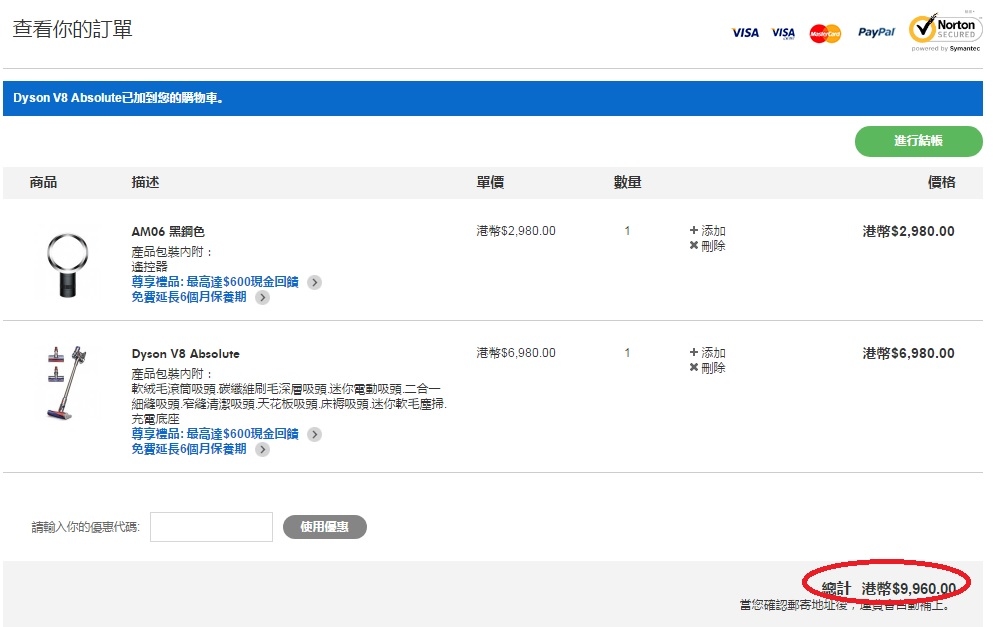Click the 使用優惠 apply coupon button

click(x=324, y=526)
